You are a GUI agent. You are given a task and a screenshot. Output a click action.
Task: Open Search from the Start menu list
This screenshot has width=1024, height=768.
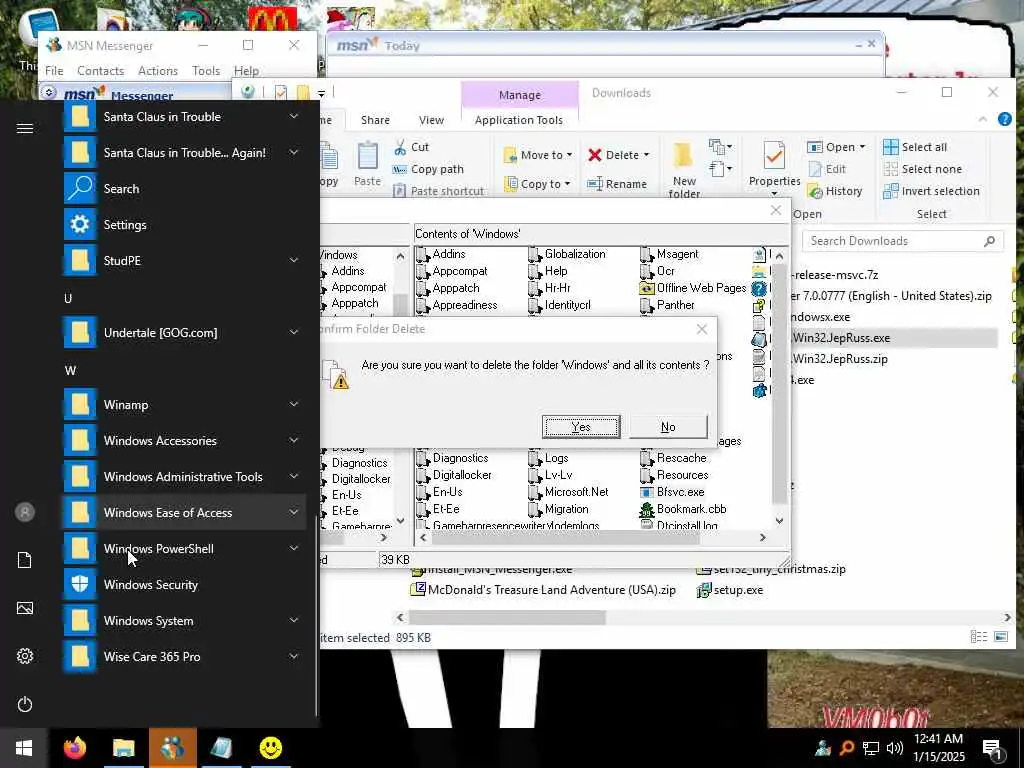(x=184, y=189)
